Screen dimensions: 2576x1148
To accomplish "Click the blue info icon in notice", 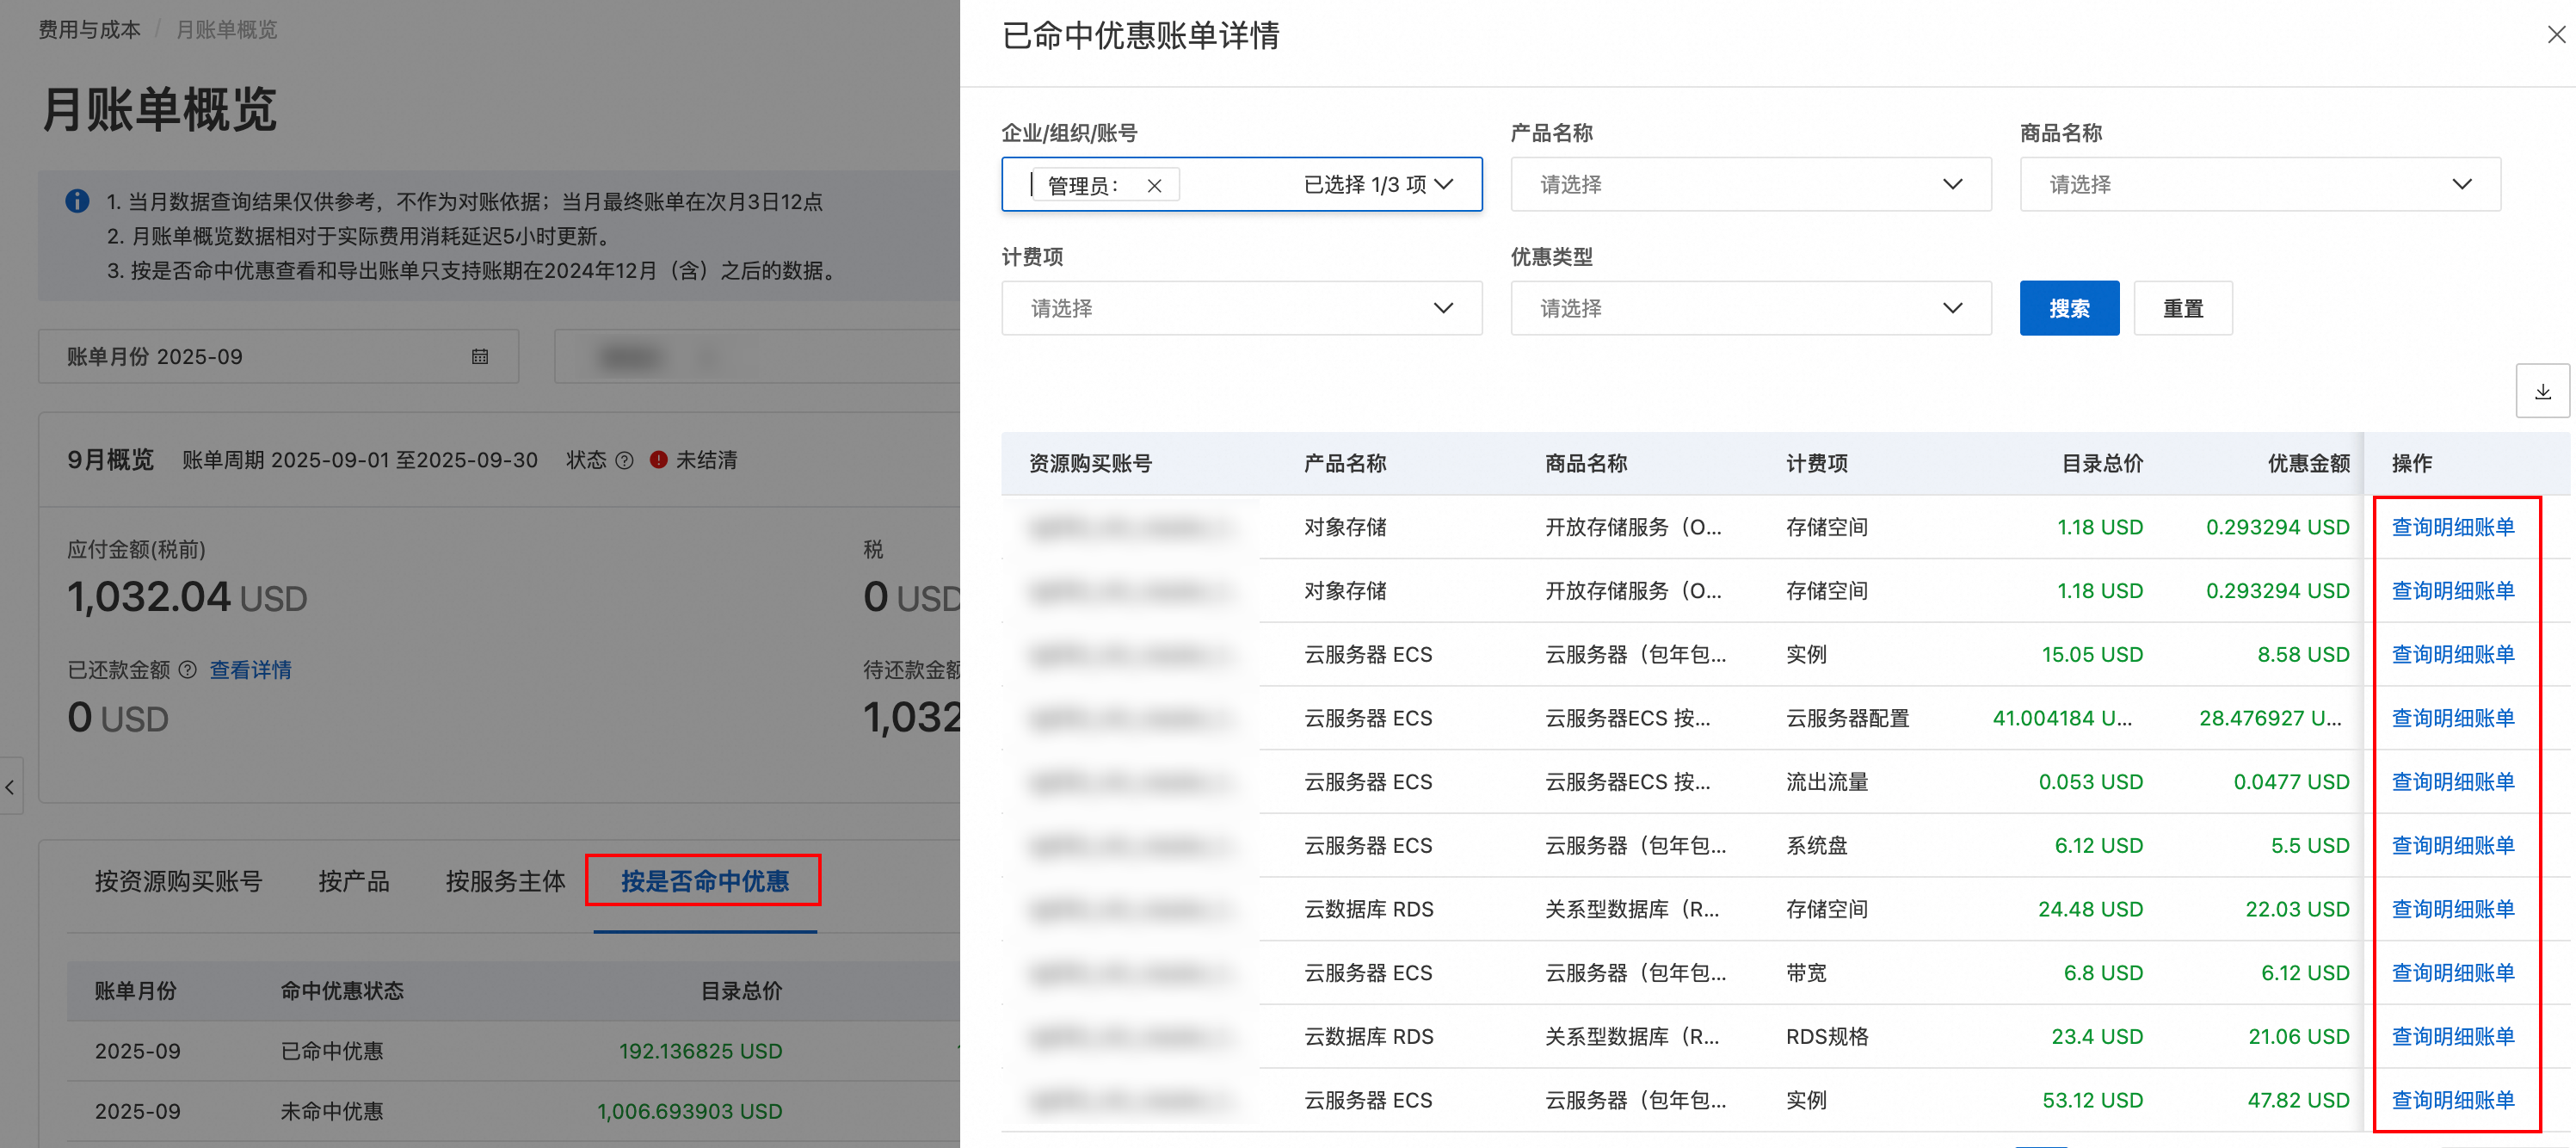I will click(x=77, y=201).
